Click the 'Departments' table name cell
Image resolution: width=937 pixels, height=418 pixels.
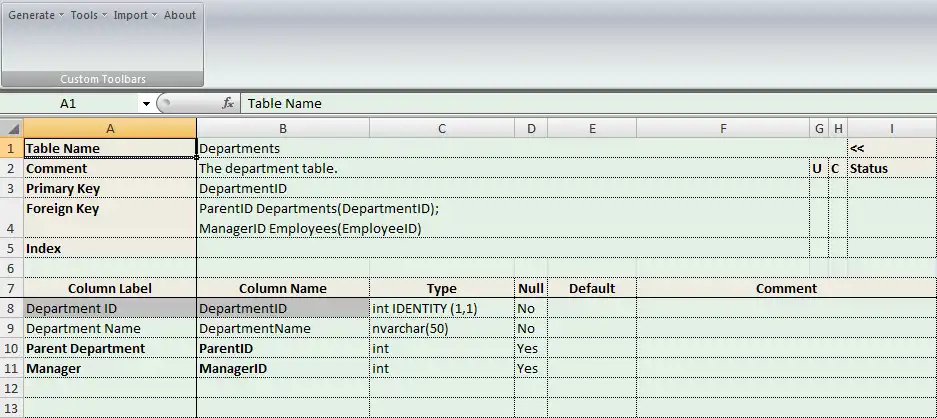522,148
